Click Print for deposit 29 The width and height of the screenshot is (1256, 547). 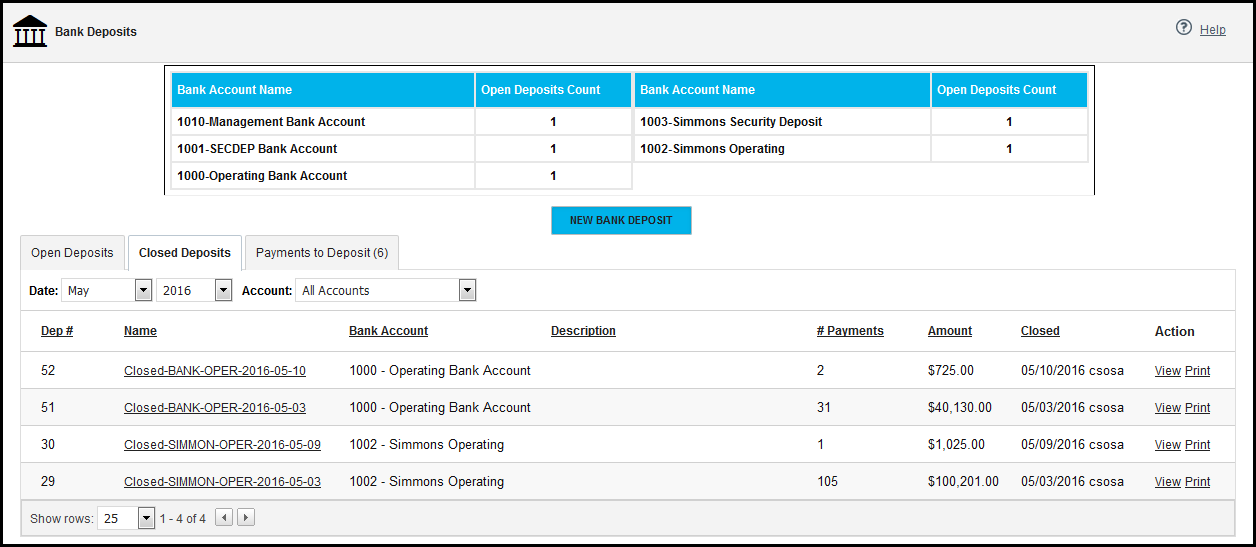pyautogui.click(x=1197, y=482)
